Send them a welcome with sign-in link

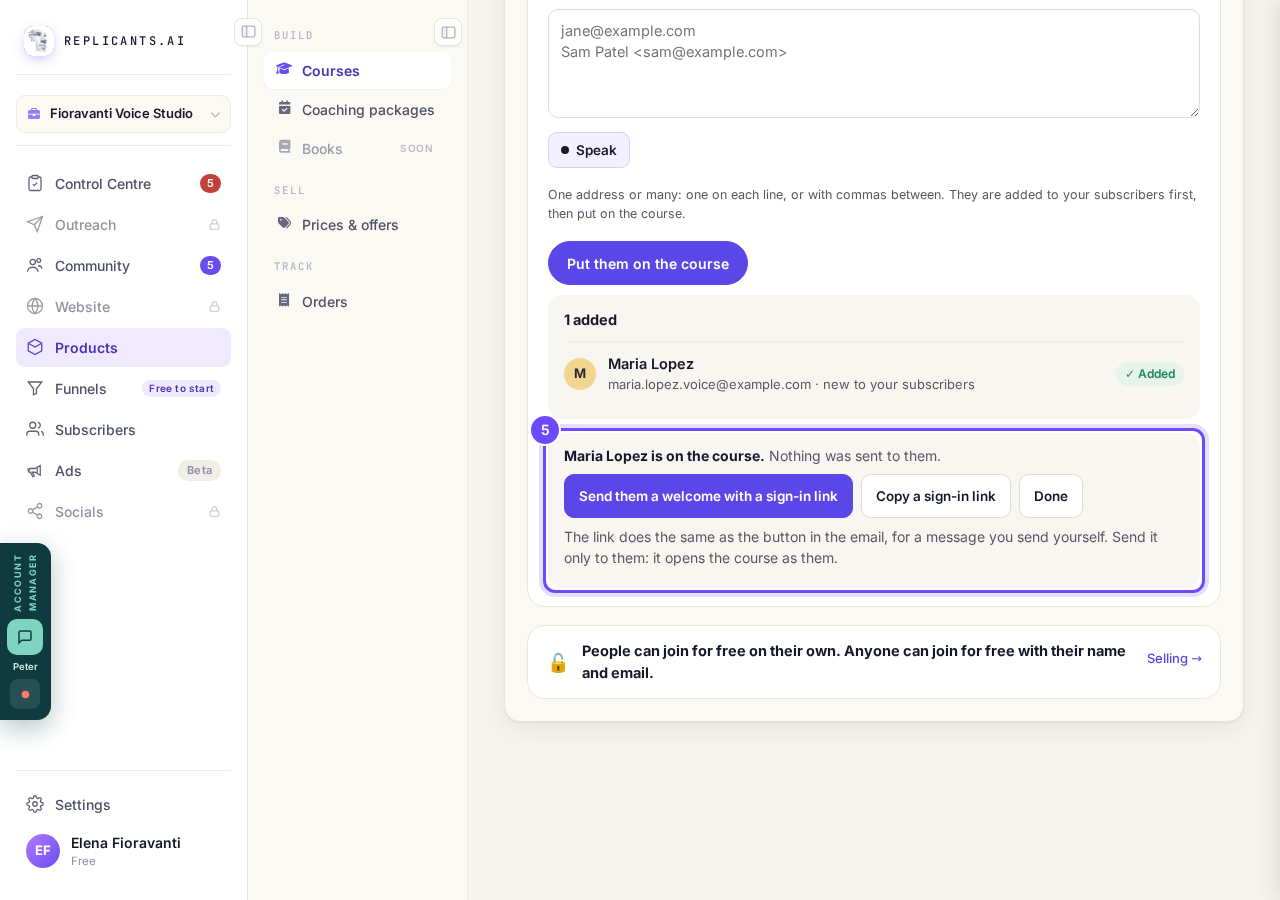708,496
